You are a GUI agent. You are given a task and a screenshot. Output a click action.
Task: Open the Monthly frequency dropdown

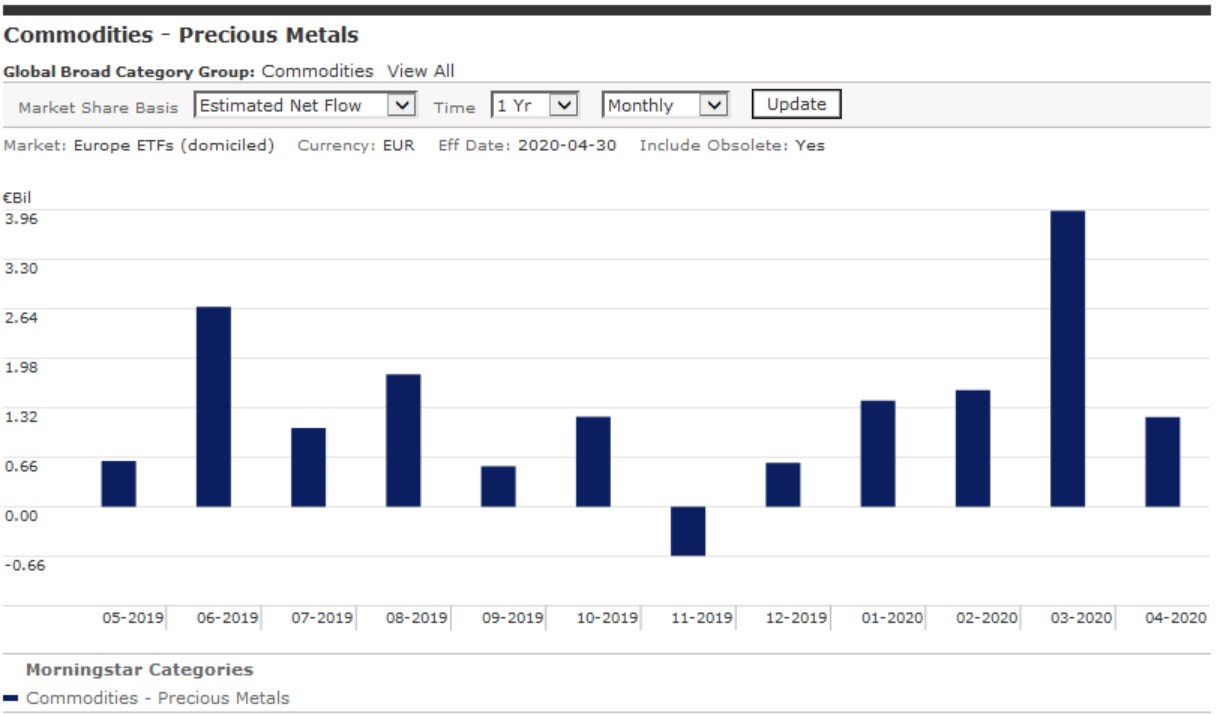(x=664, y=105)
